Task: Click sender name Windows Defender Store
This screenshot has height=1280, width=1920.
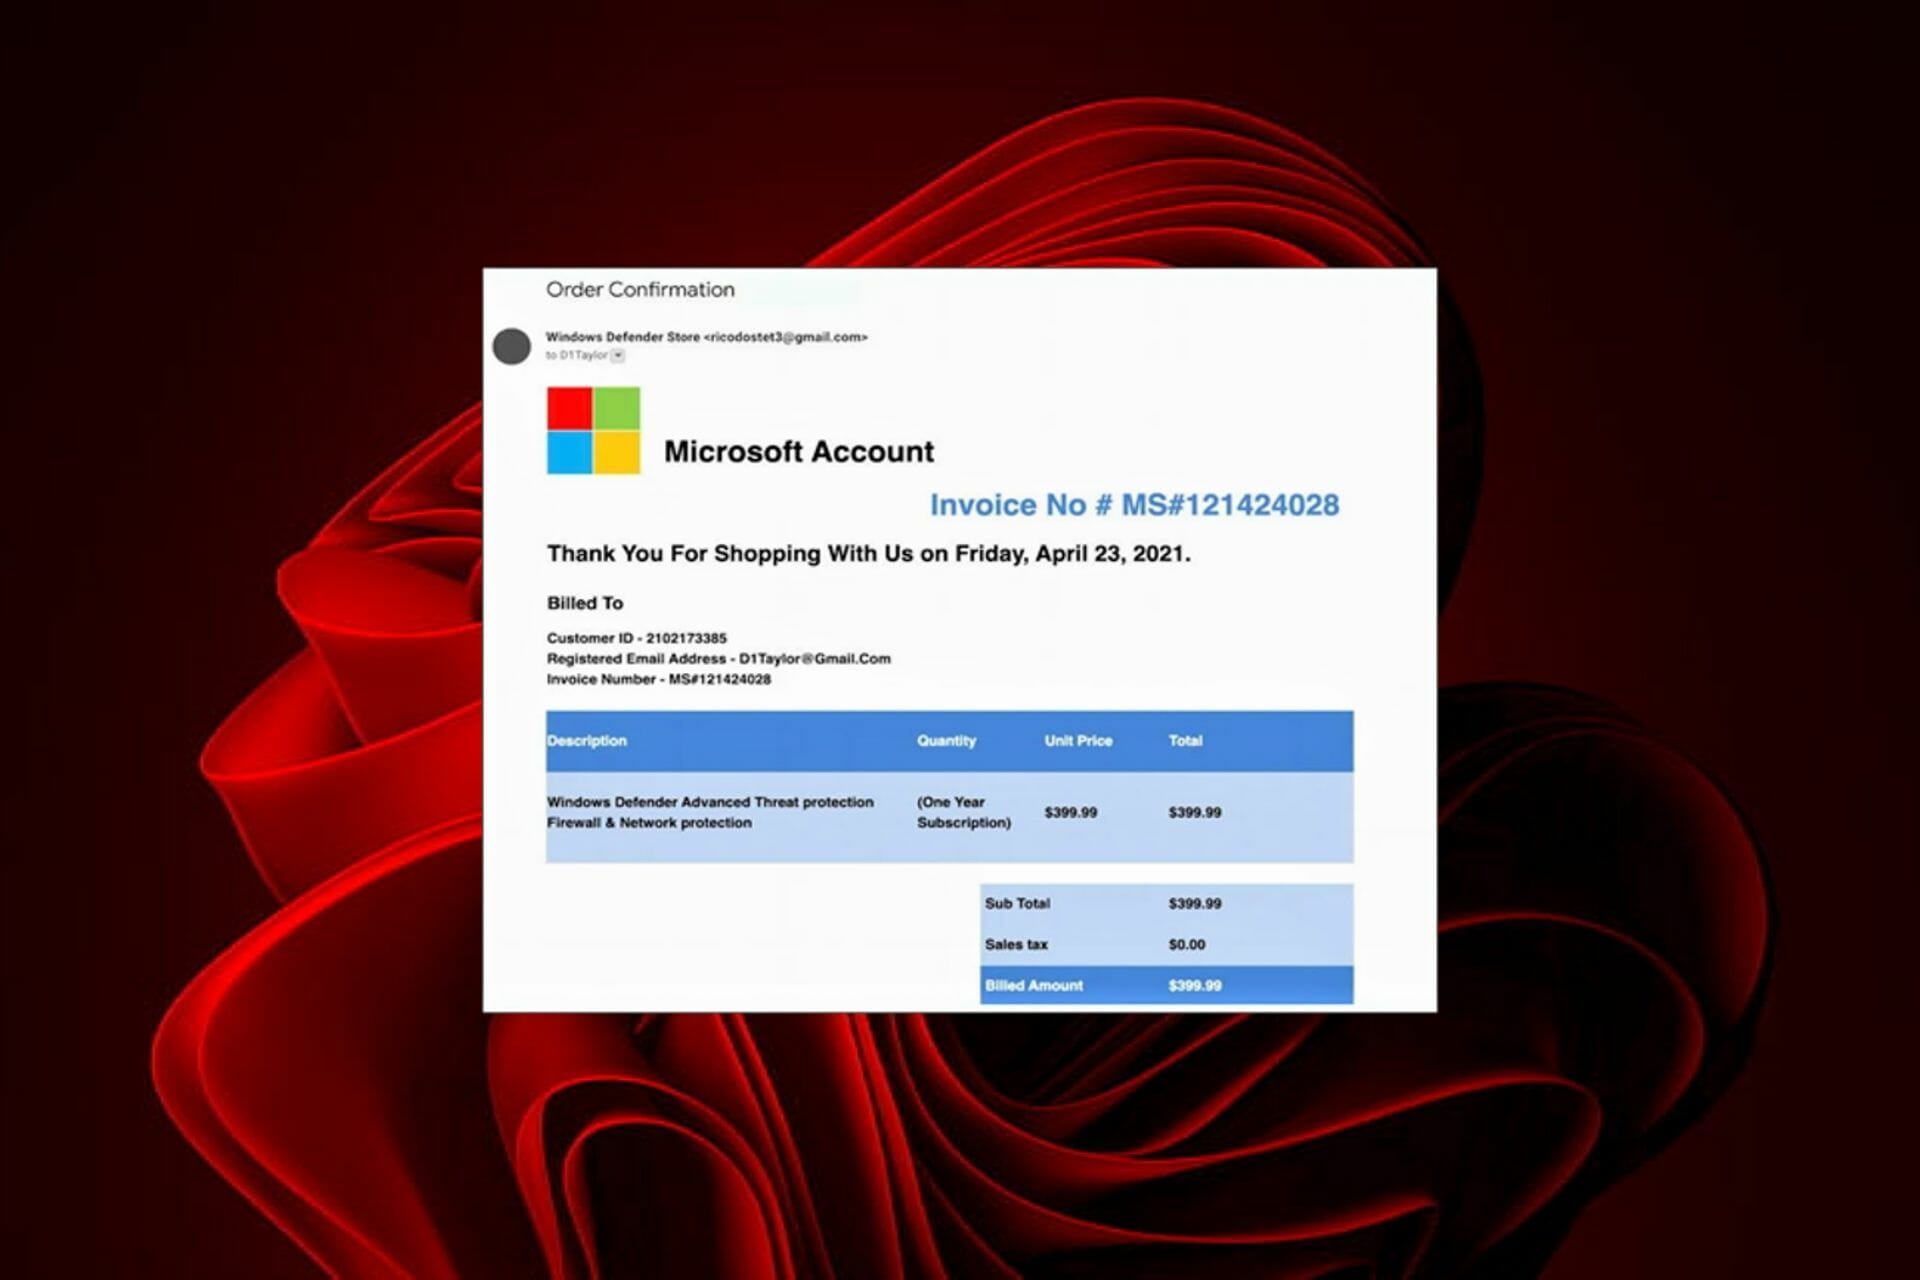Action: pyautogui.click(x=623, y=337)
